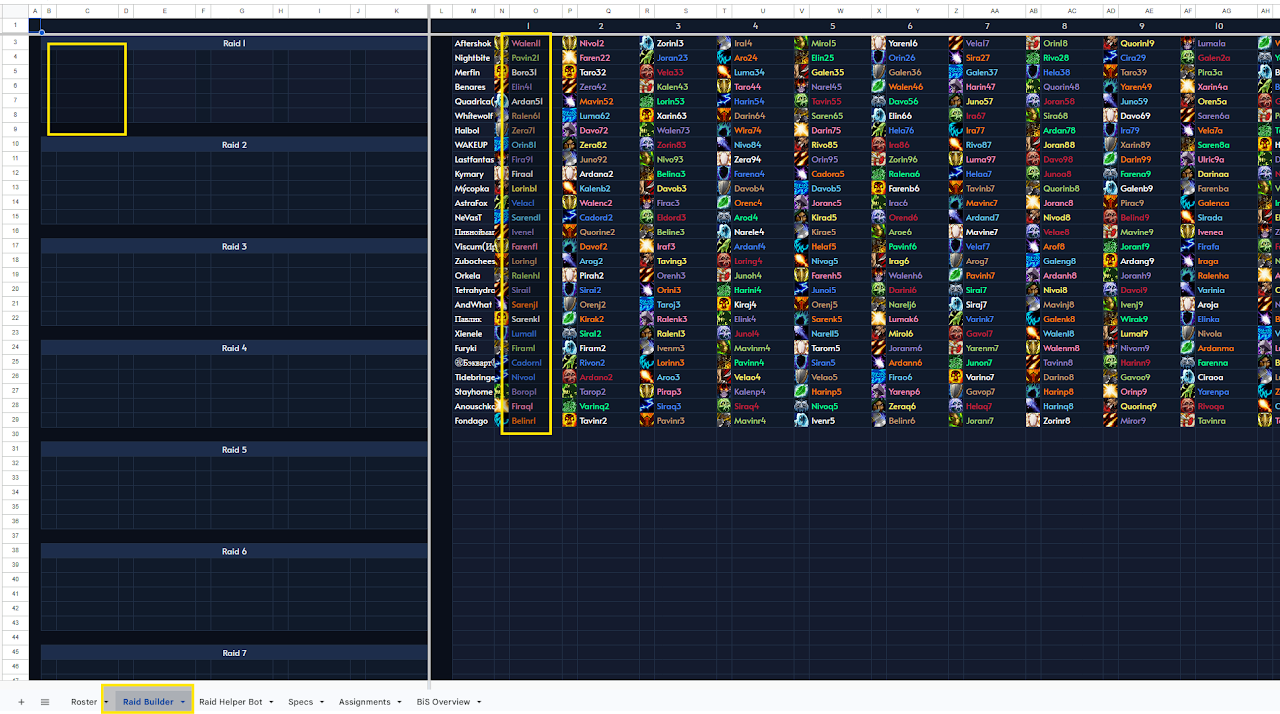Click the spec icon beside Mirol5
The width and height of the screenshot is (1280, 714).
801,43
